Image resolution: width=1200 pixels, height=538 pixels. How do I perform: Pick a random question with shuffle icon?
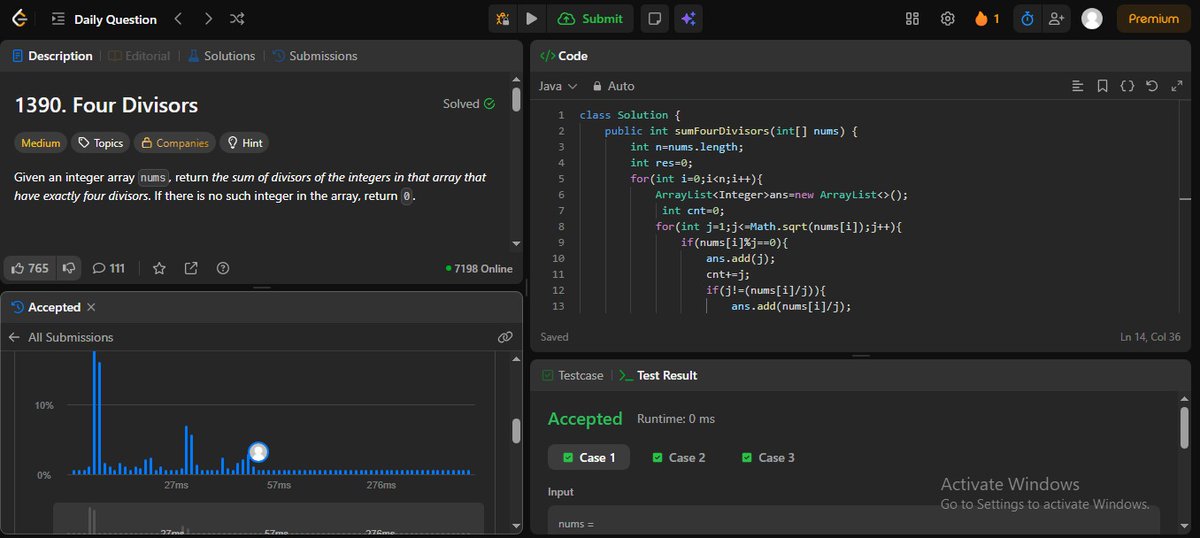pos(237,18)
